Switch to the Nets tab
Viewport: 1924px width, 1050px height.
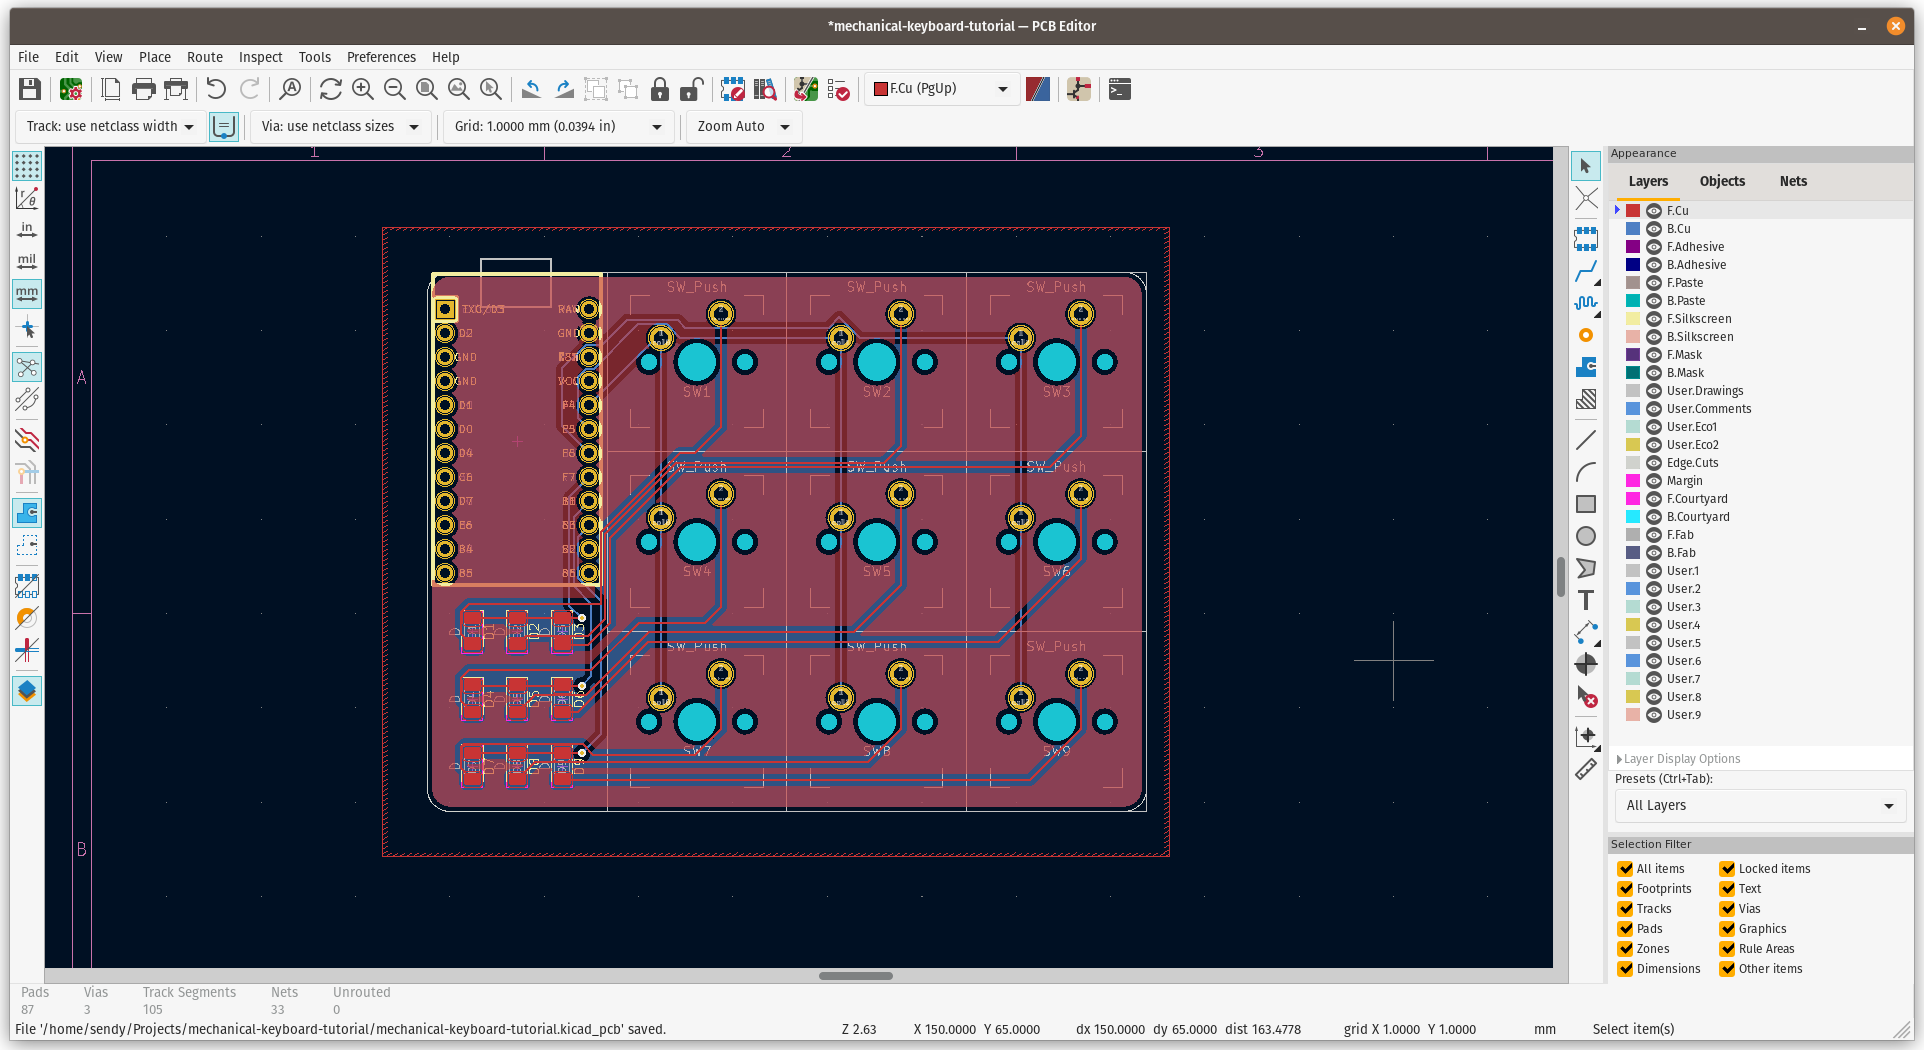pyautogui.click(x=1792, y=181)
